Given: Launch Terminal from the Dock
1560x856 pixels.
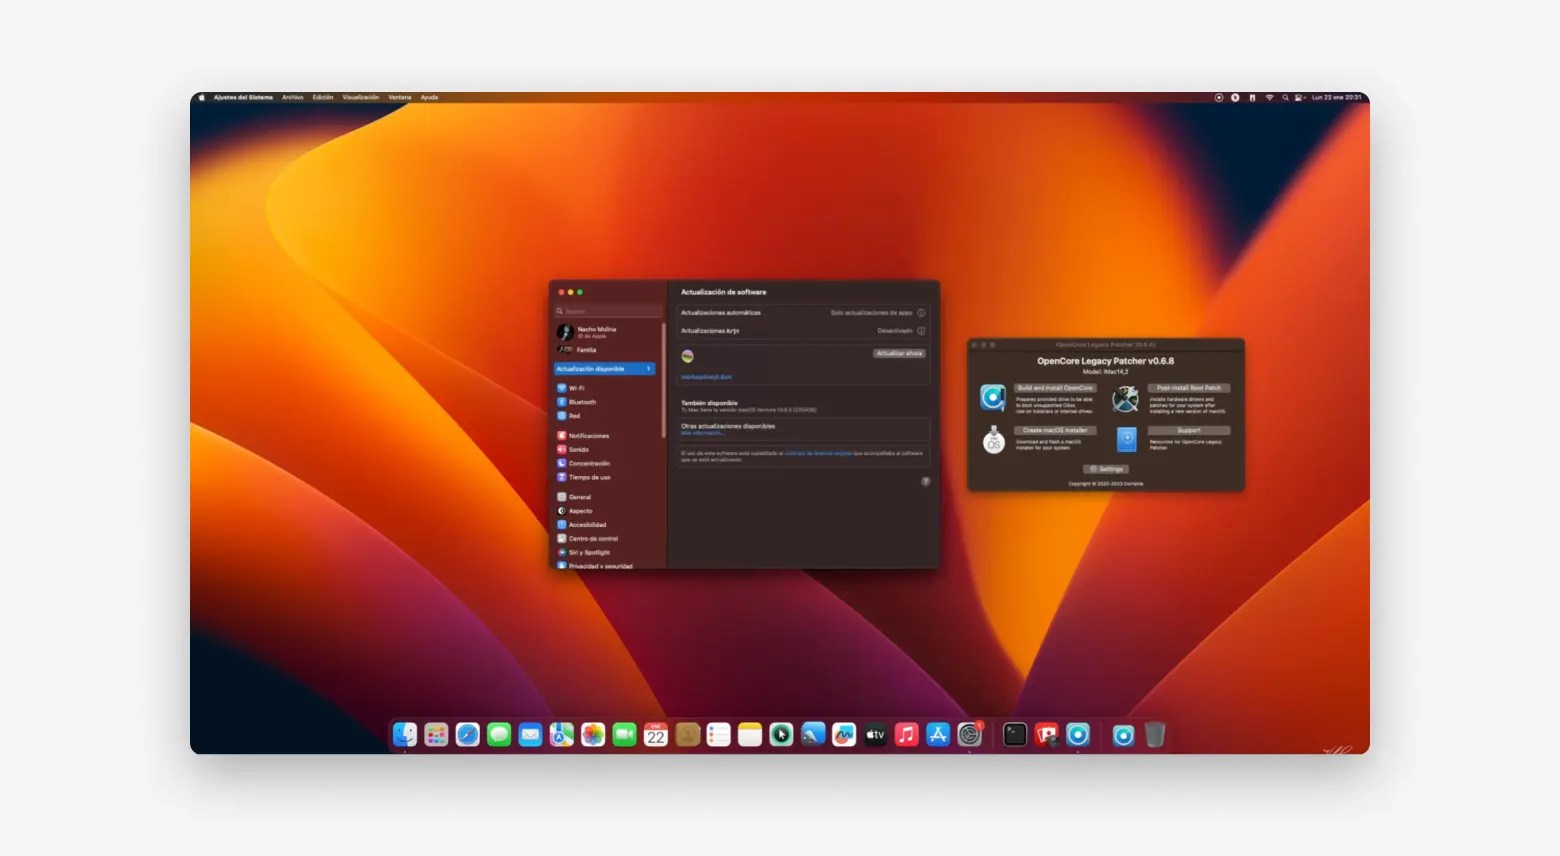Looking at the screenshot, I should coord(1015,735).
